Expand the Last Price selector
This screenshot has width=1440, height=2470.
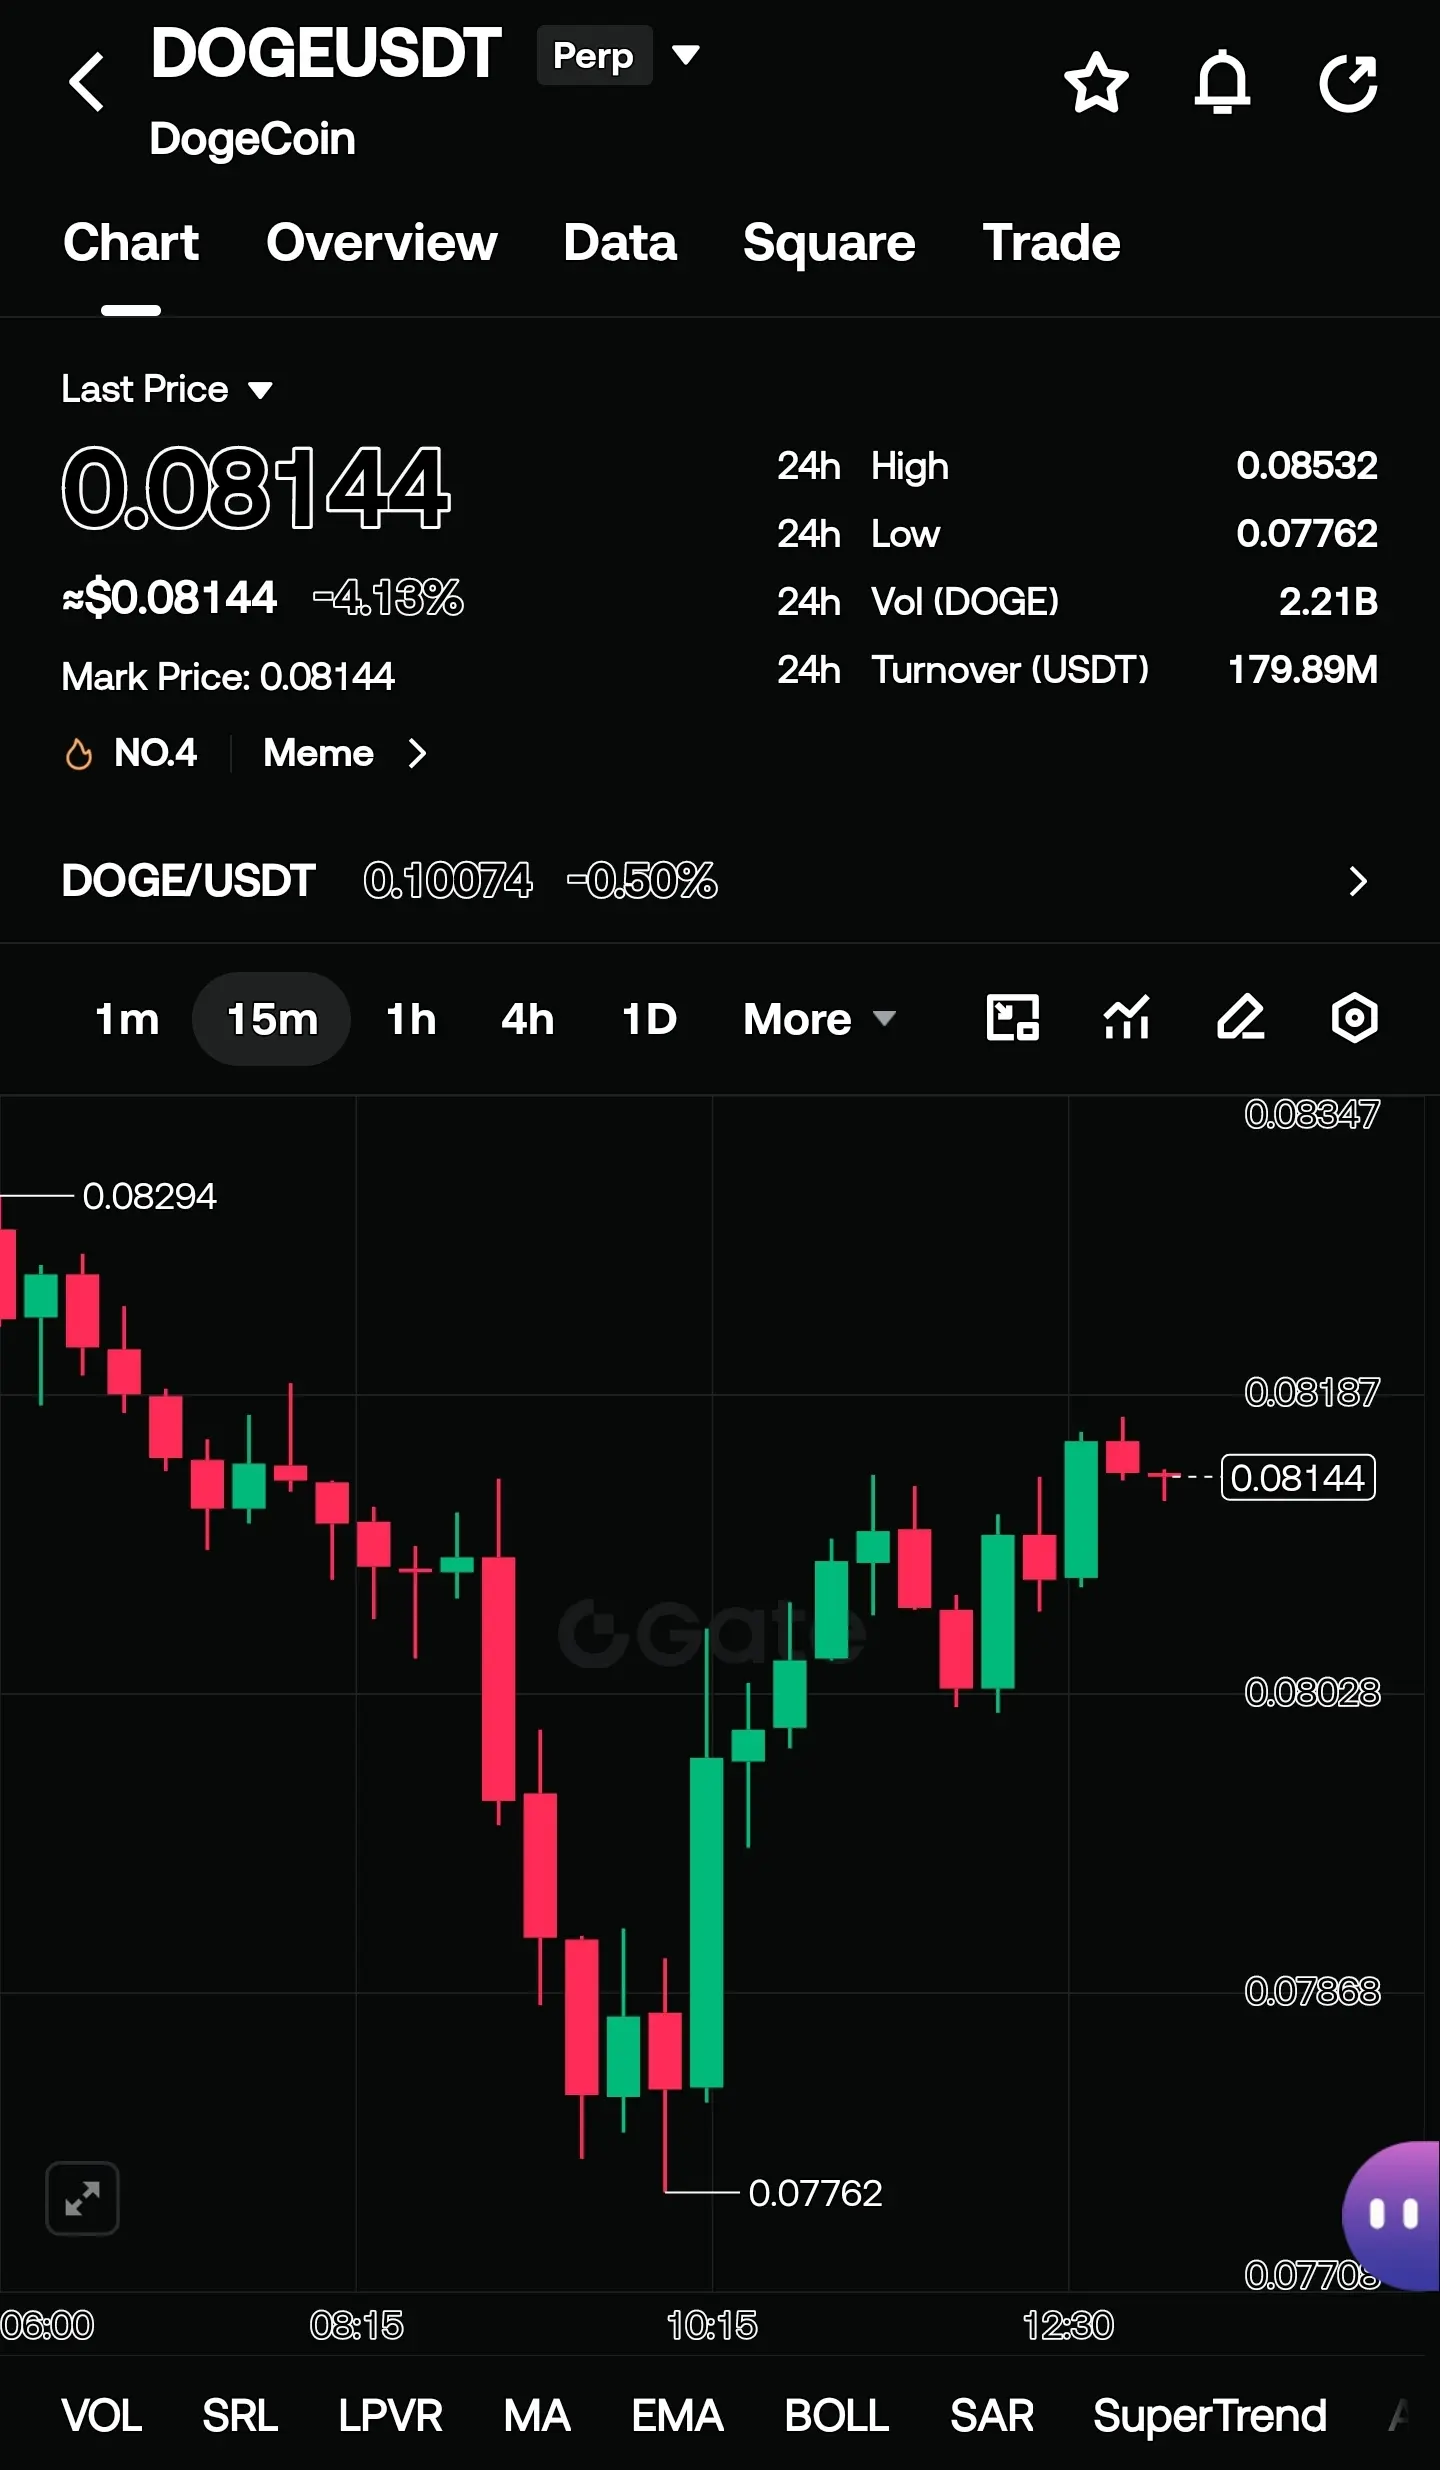[166, 389]
